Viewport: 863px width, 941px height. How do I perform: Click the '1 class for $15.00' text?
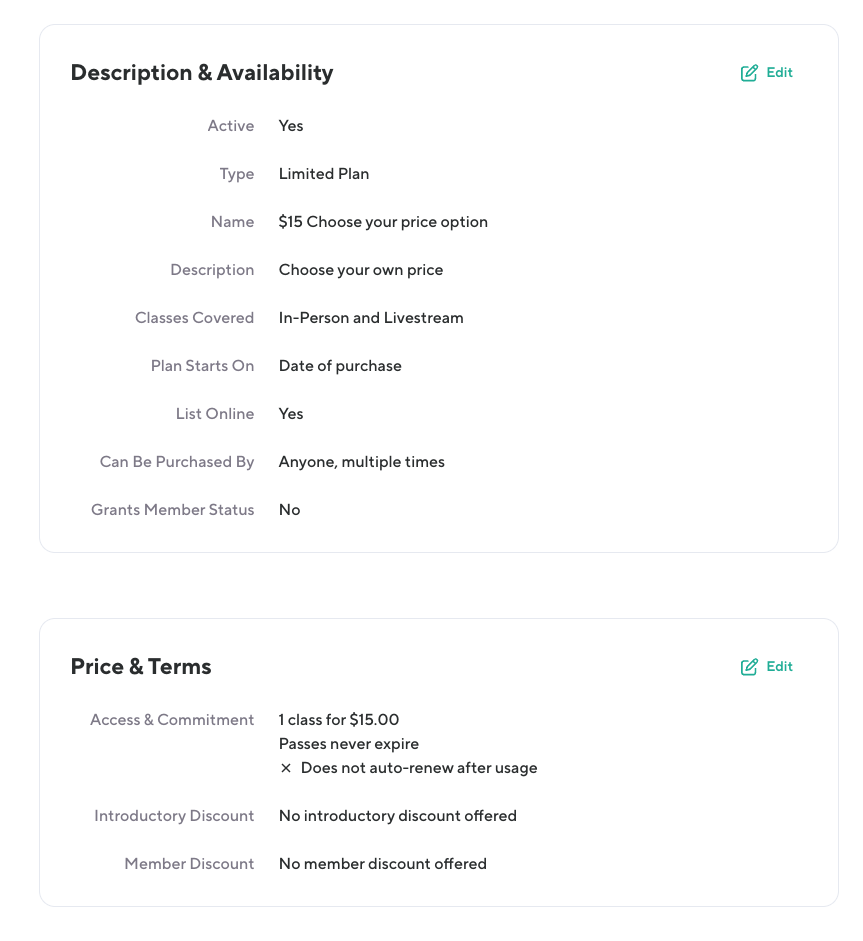(x=339, y=720)
